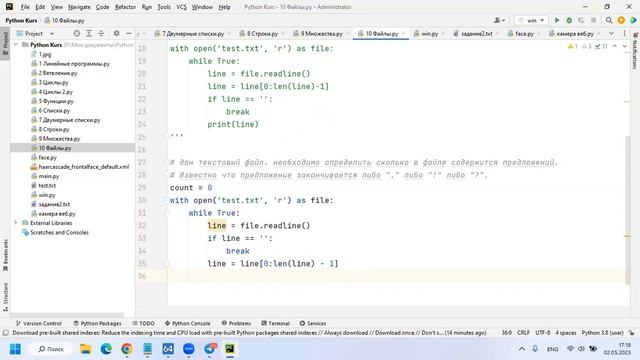Hide the Project panel with minus icon
Viewport: 640px width, 360px height.
click(x=129, y=33)
